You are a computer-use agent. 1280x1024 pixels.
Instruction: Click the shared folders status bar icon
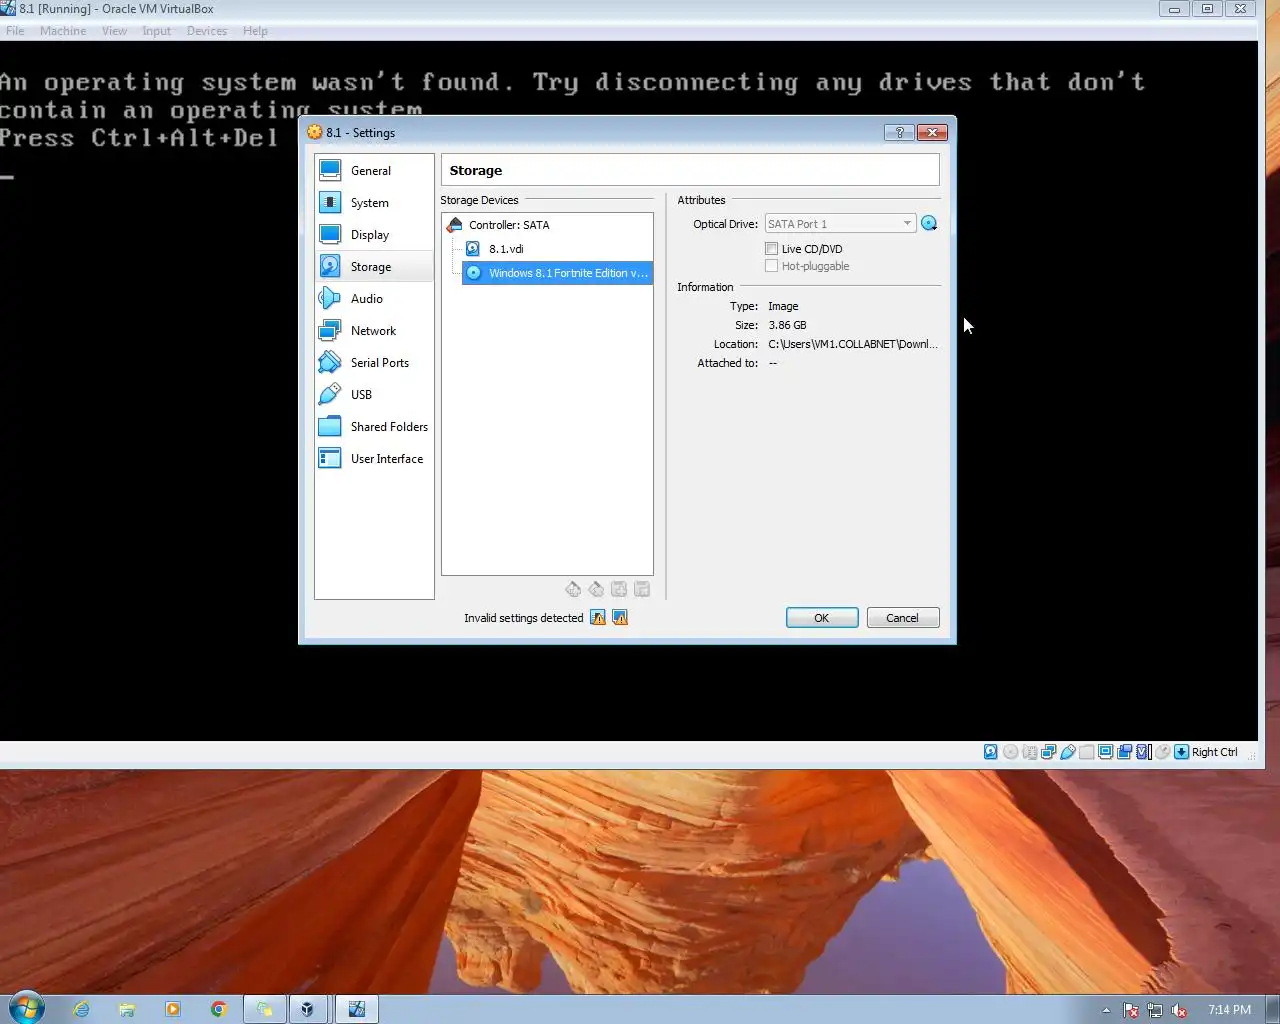click(x=1086, y=752)
